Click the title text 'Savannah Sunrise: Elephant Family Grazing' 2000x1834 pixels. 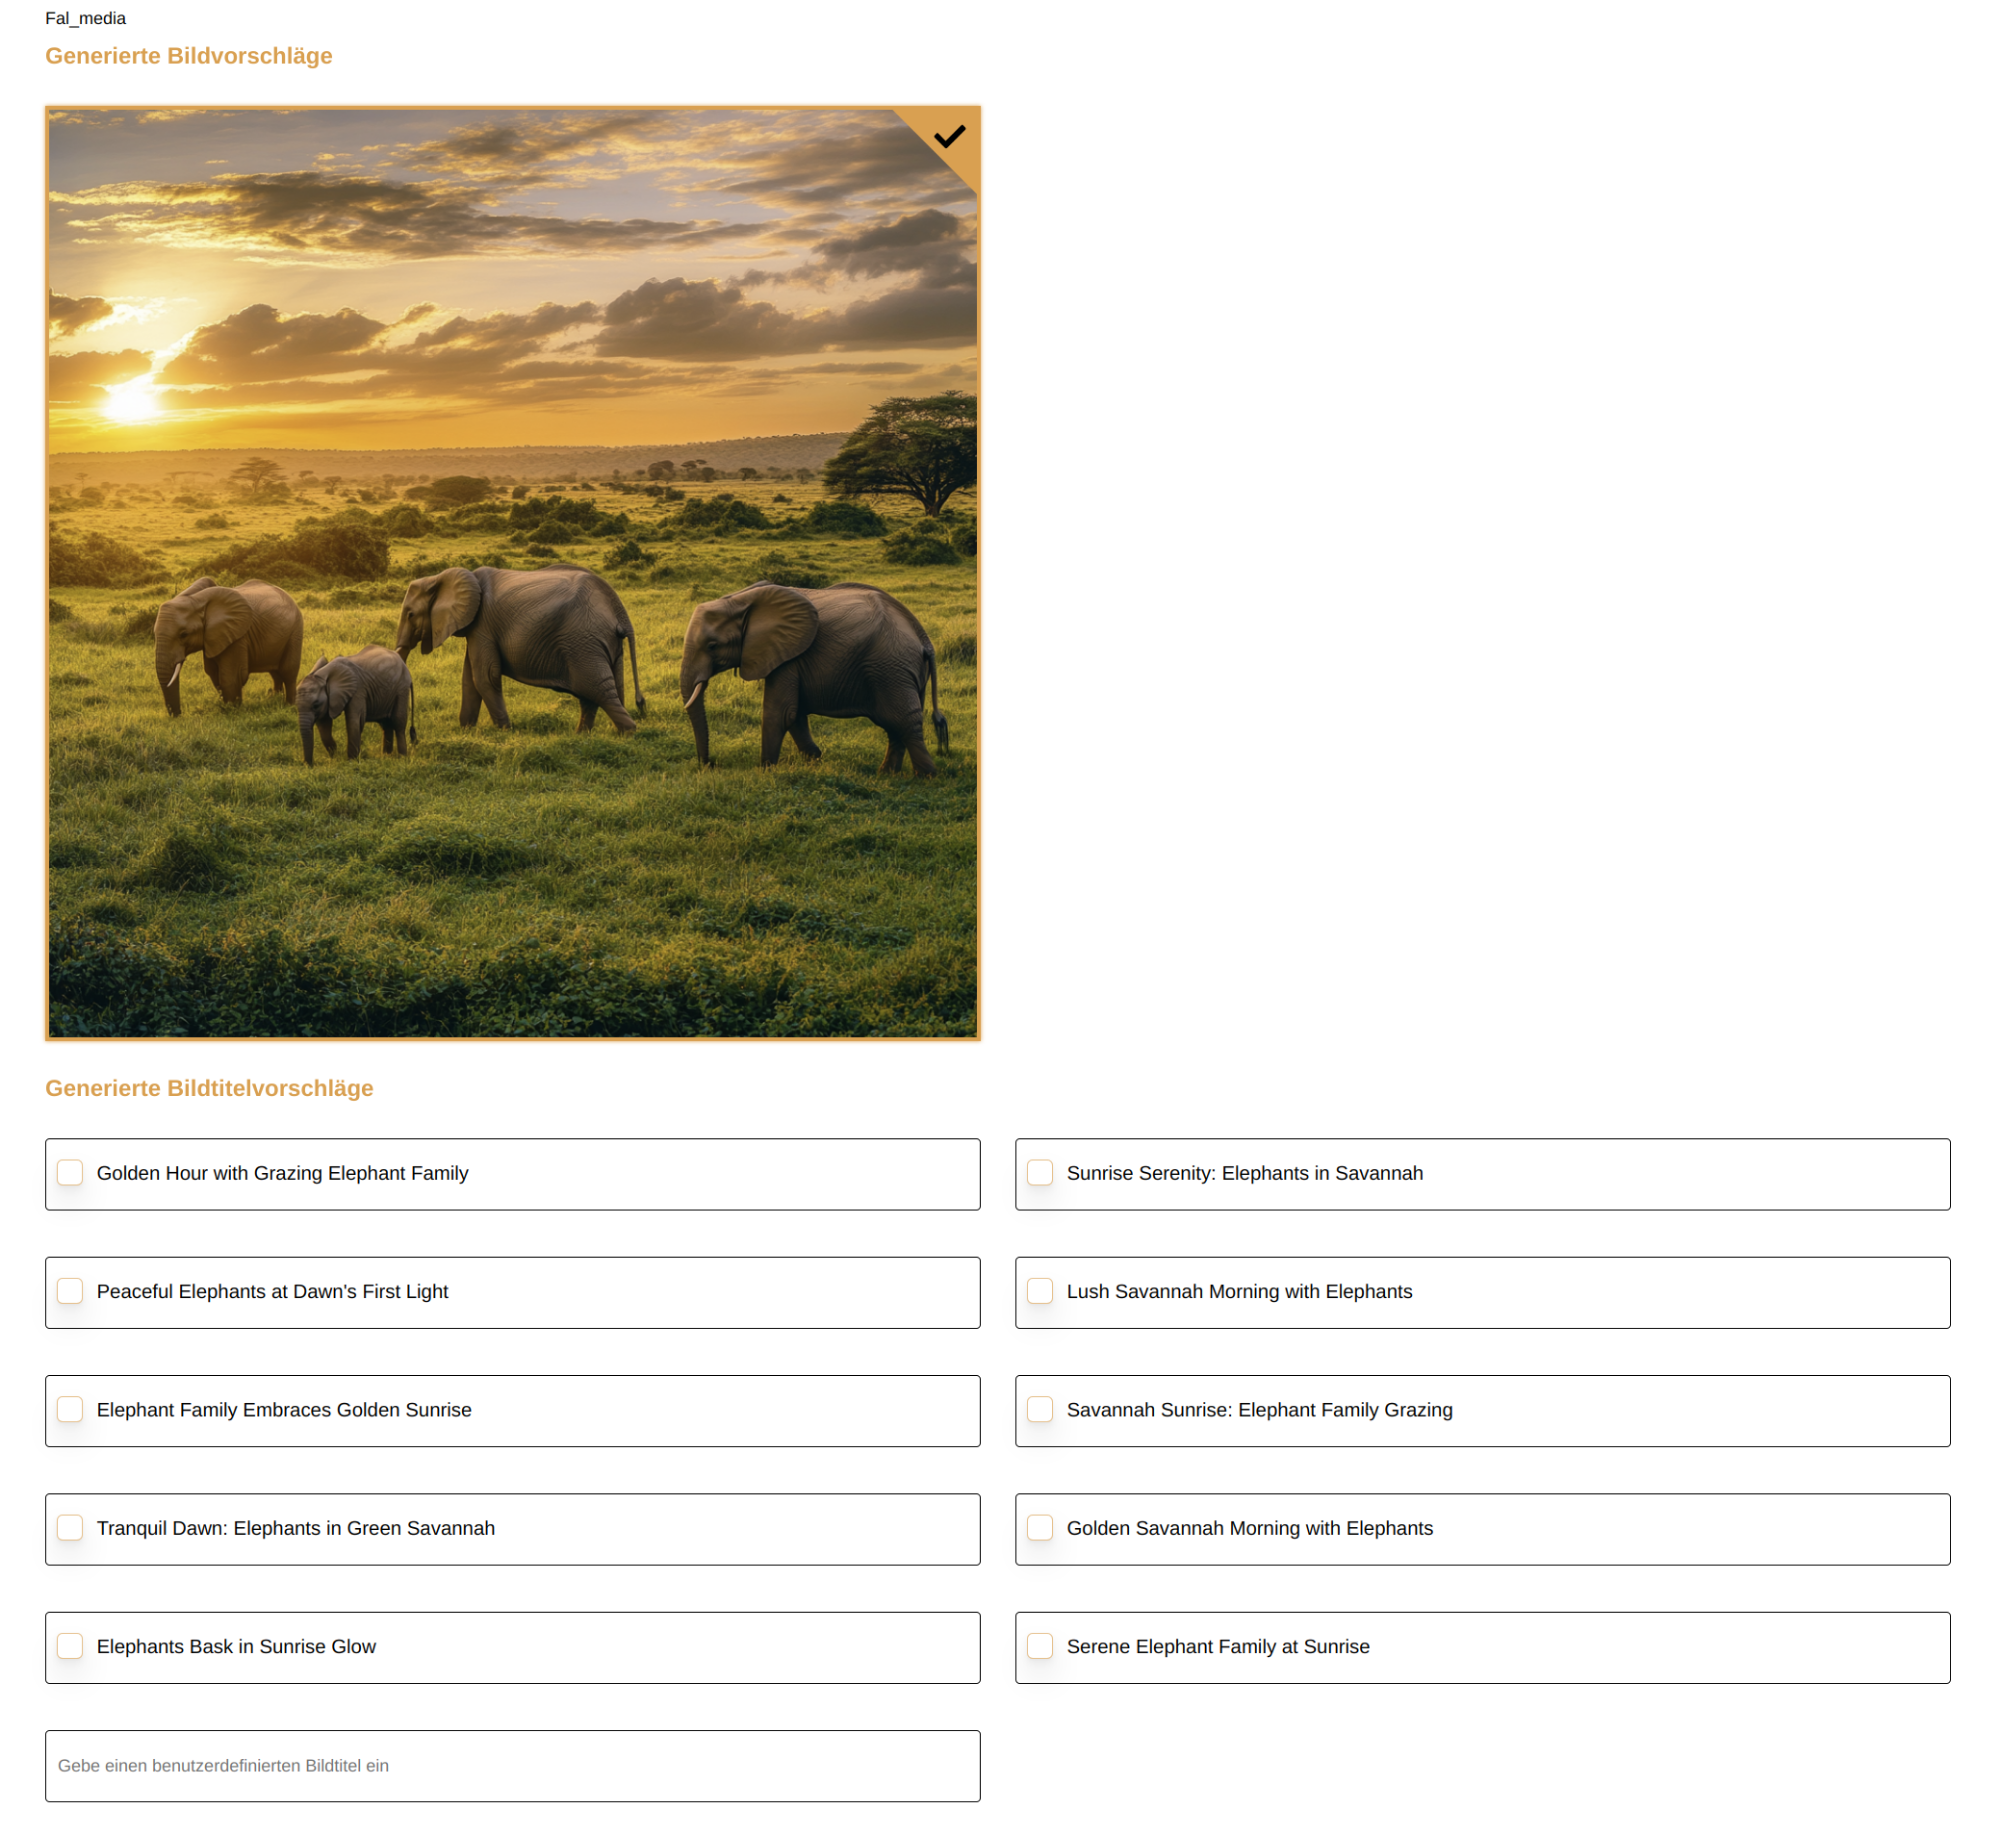pyautogui.click(x=1259, y=1409)
